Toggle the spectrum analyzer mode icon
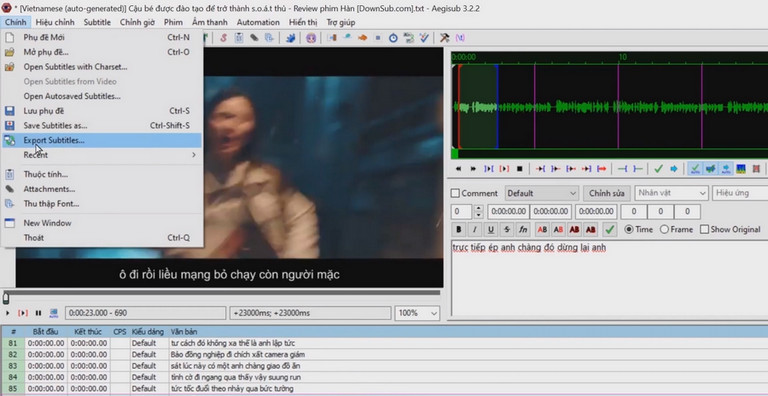 pyautogui.click(x=741, y=169)
